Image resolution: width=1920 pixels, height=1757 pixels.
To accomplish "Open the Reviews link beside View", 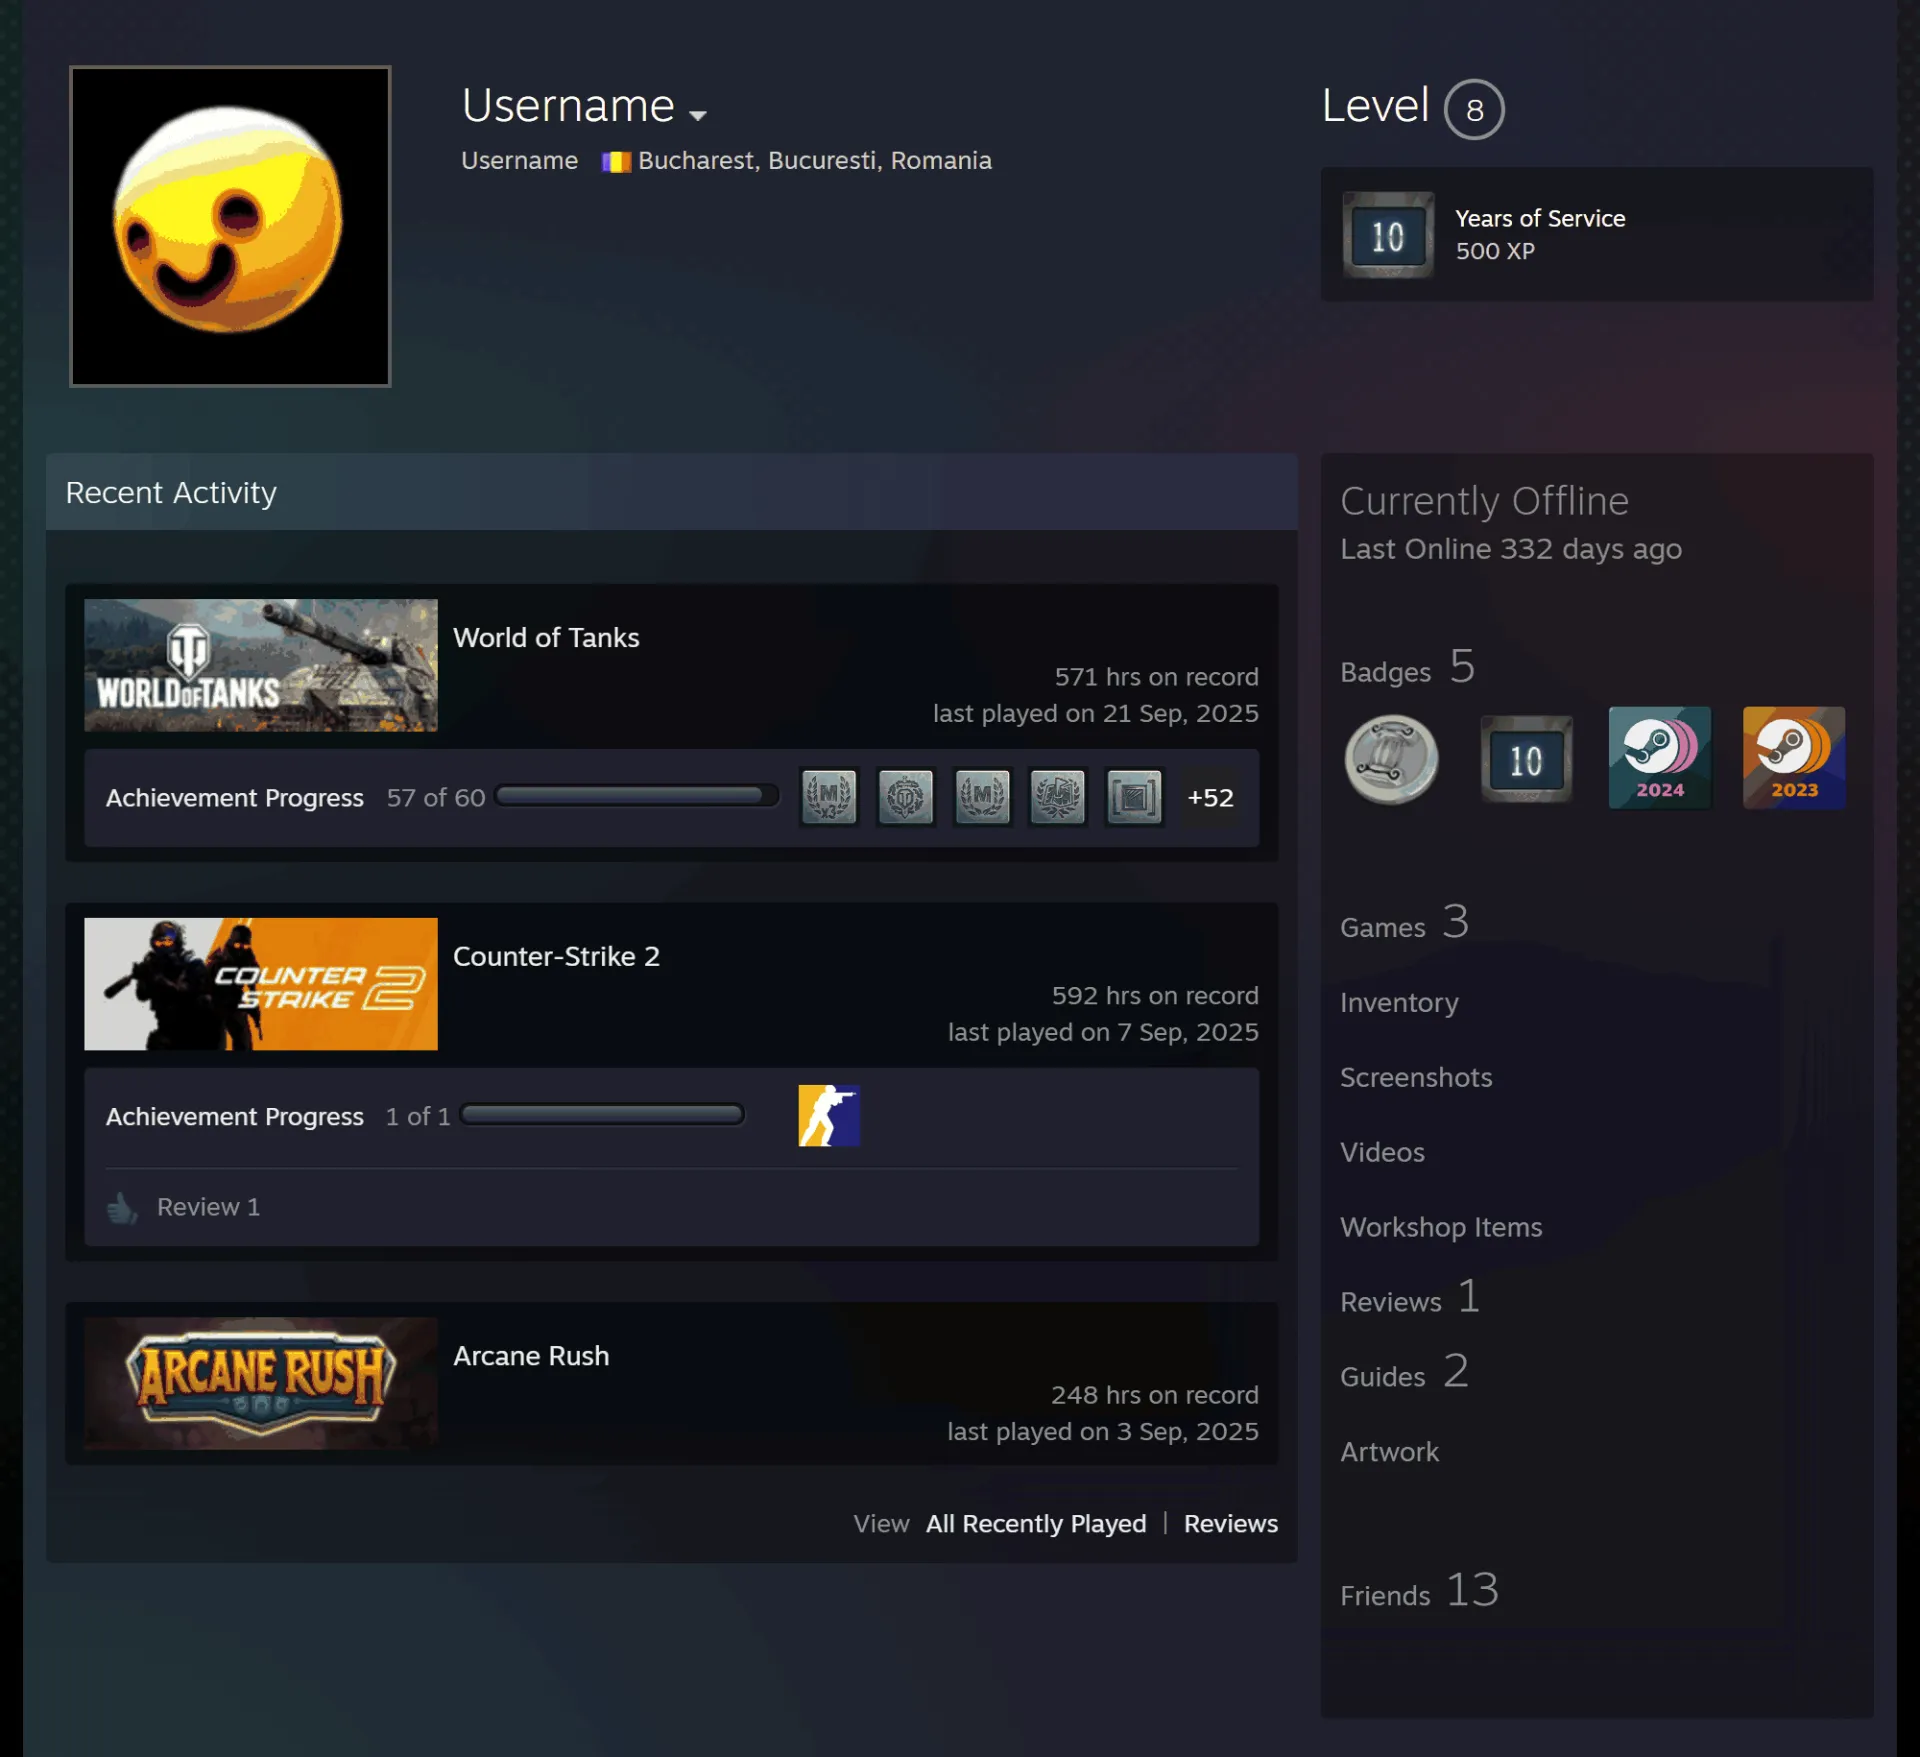I will [x=1231, y=1523].
